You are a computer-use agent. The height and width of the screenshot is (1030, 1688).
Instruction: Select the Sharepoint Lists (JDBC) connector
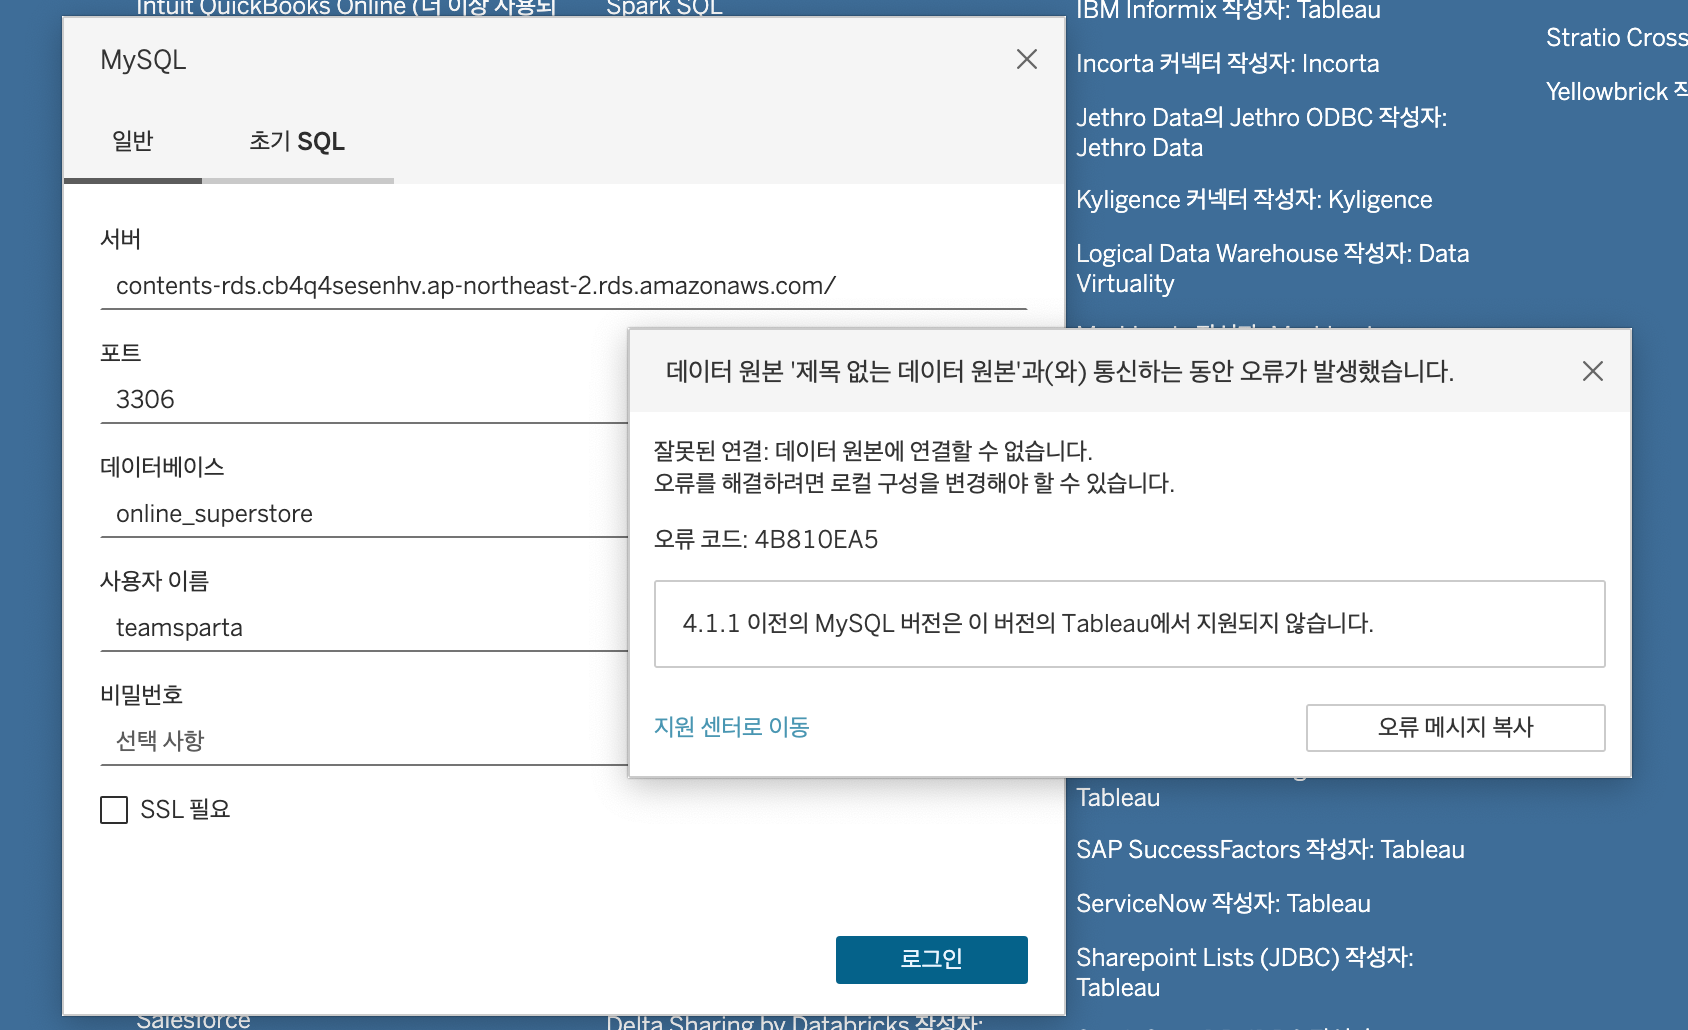(1245, 973)
